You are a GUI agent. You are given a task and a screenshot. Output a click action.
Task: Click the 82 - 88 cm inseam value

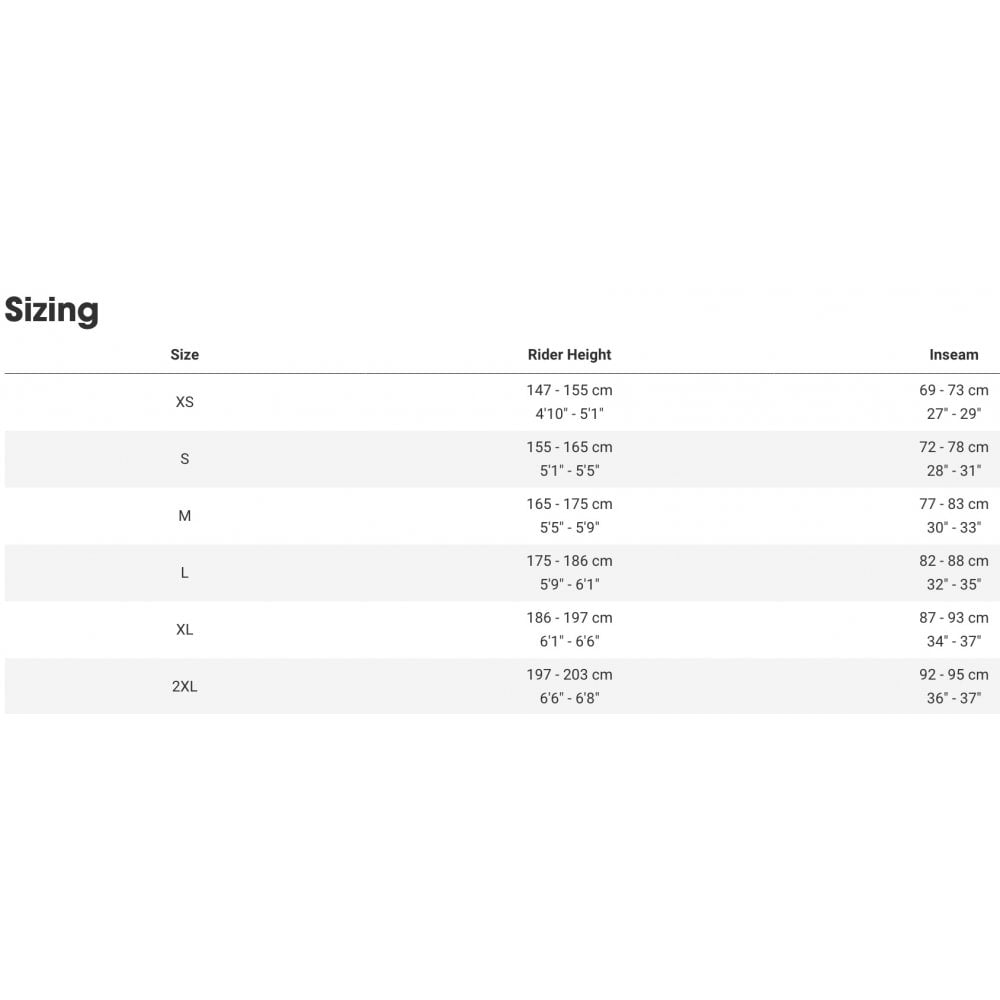[x=953, y=561]
